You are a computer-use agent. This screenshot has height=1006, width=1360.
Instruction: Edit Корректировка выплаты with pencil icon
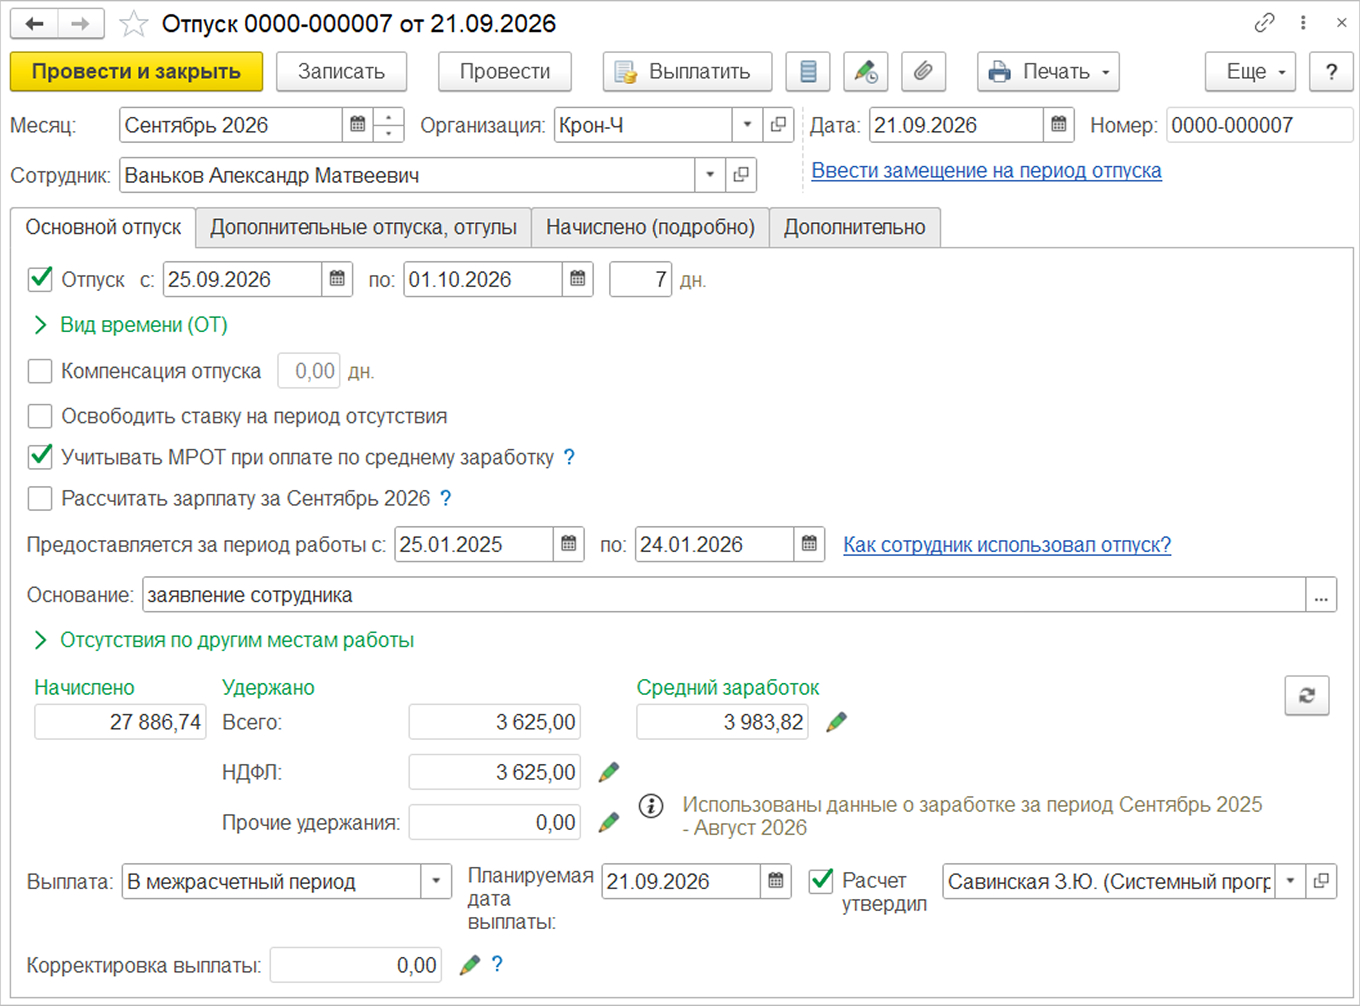pos(469,964)
